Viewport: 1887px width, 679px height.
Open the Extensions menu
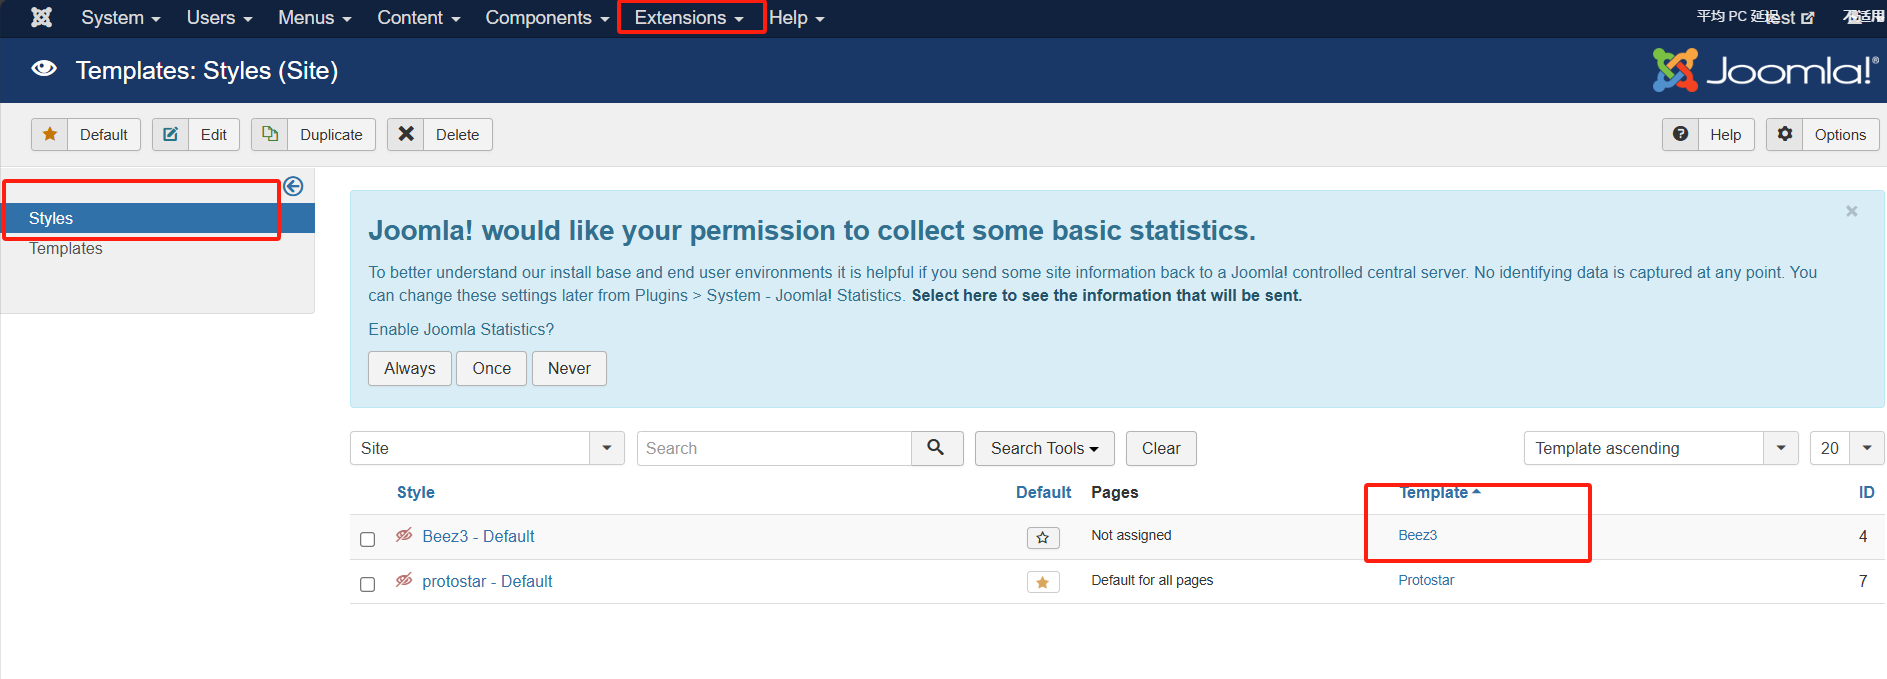pyautogui.click(x=689, y=18)
